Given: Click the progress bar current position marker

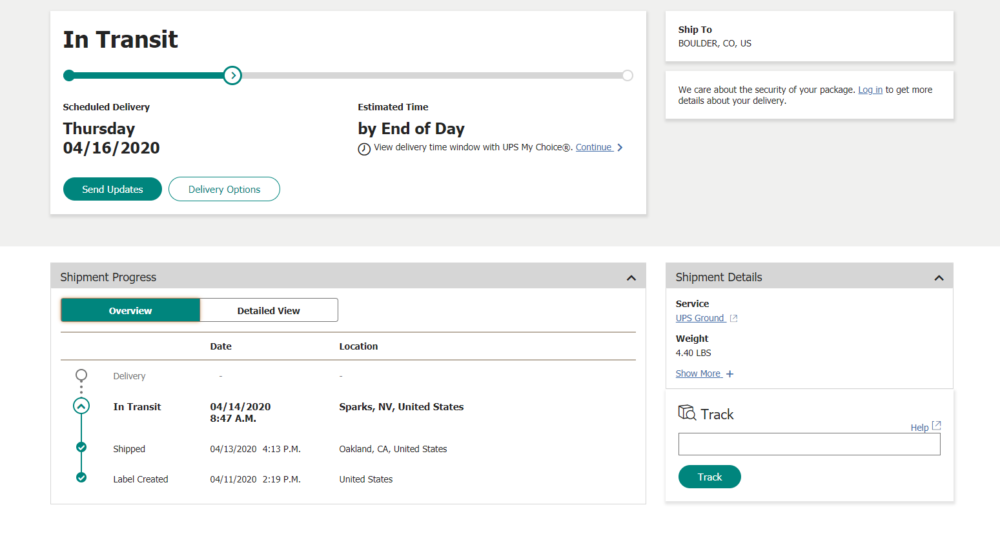Looking at the screenshot, I should click(x=232, y=75).
